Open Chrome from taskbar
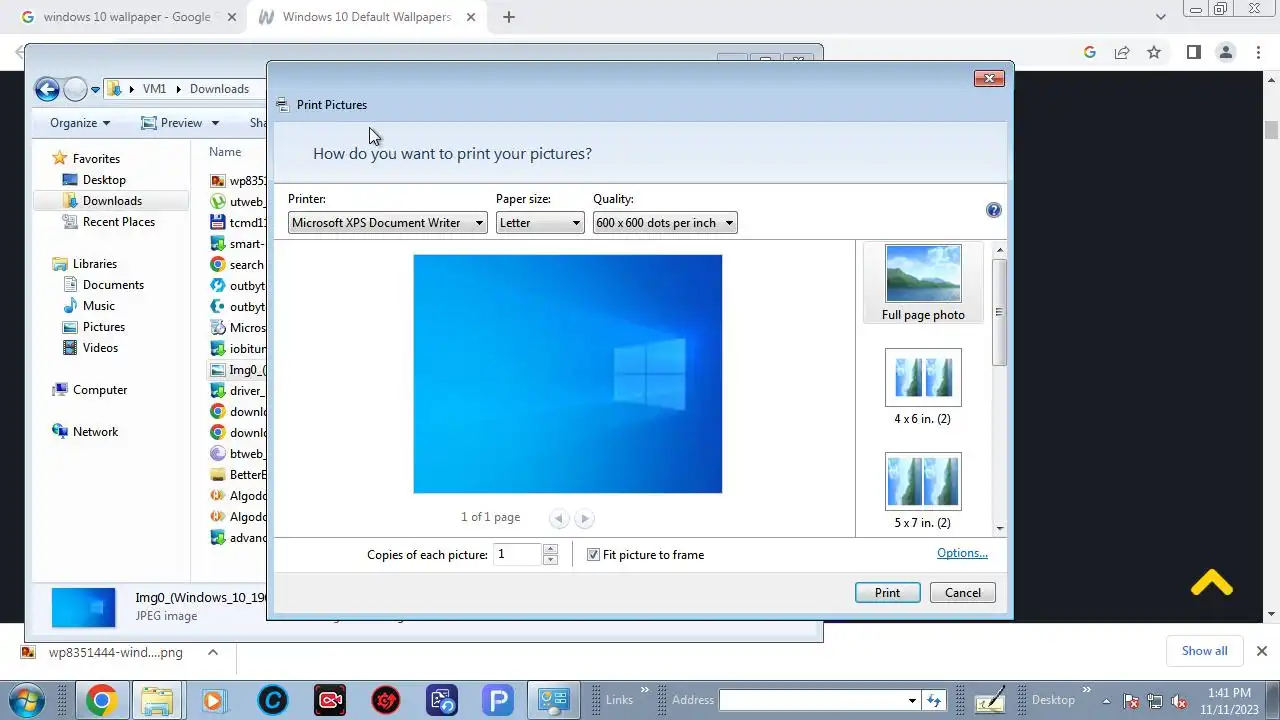This screenshot has width=1280, height=720. 100,700
